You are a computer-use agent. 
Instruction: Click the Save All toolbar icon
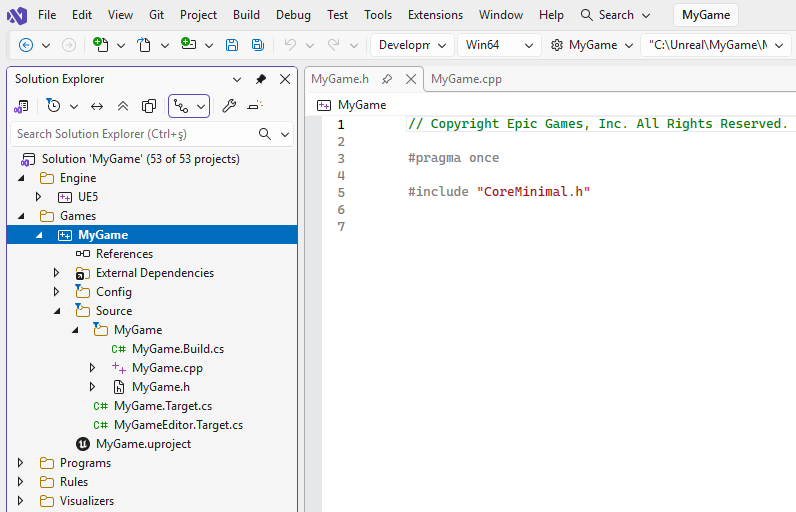[258, 45]
